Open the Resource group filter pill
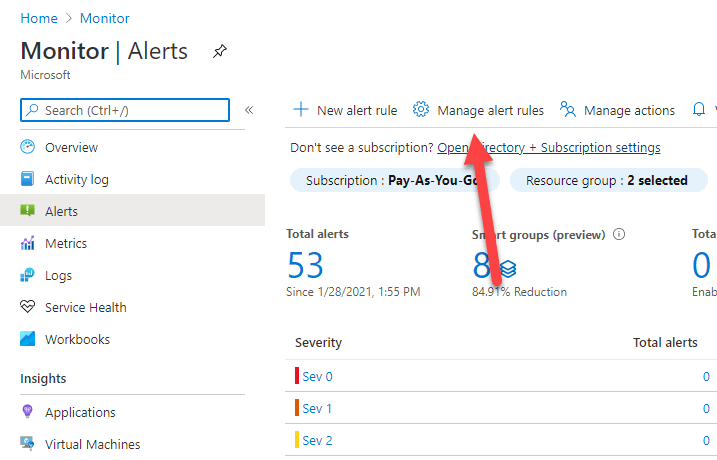Image resolution: width=717 pixels, height=460 pixels. pos(607,181)
